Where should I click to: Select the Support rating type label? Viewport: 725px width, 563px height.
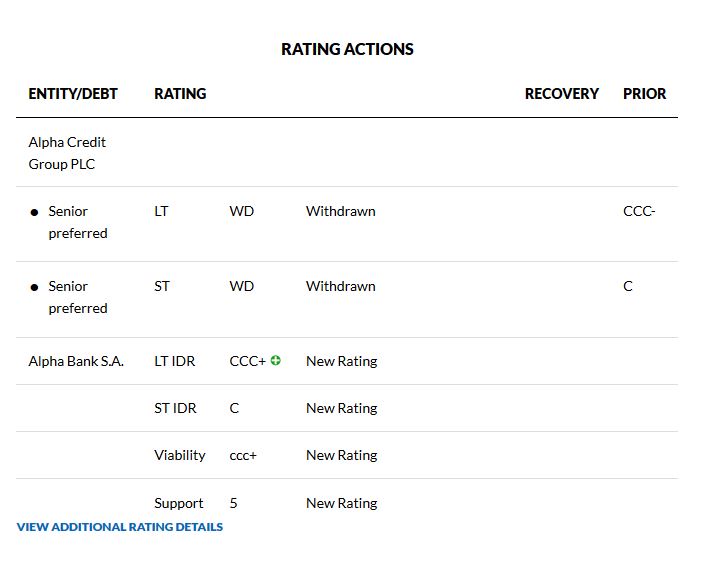[179, 503]
